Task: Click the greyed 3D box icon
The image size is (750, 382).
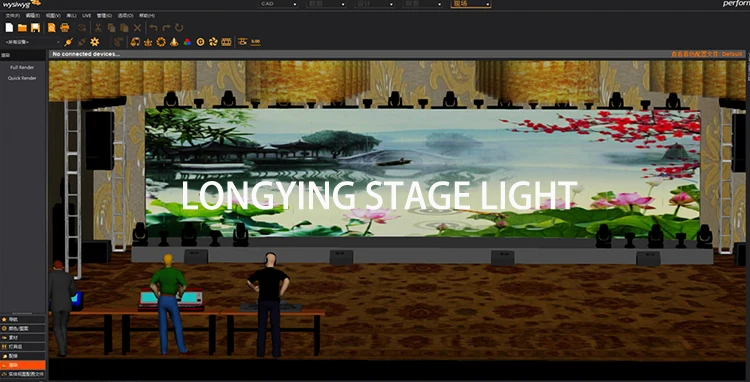Action: click(x=82, y=28)
